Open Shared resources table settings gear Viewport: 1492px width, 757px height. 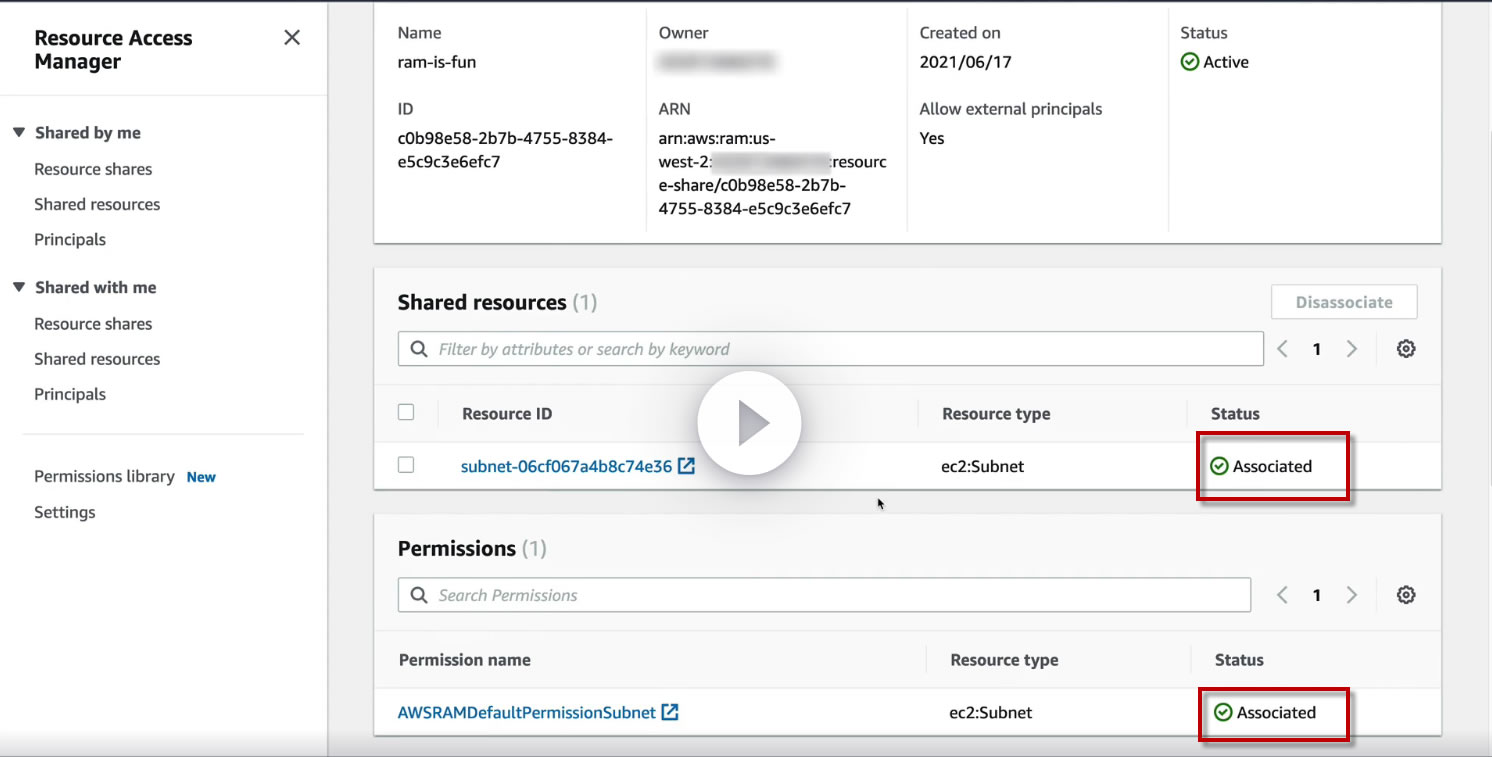1406,349
